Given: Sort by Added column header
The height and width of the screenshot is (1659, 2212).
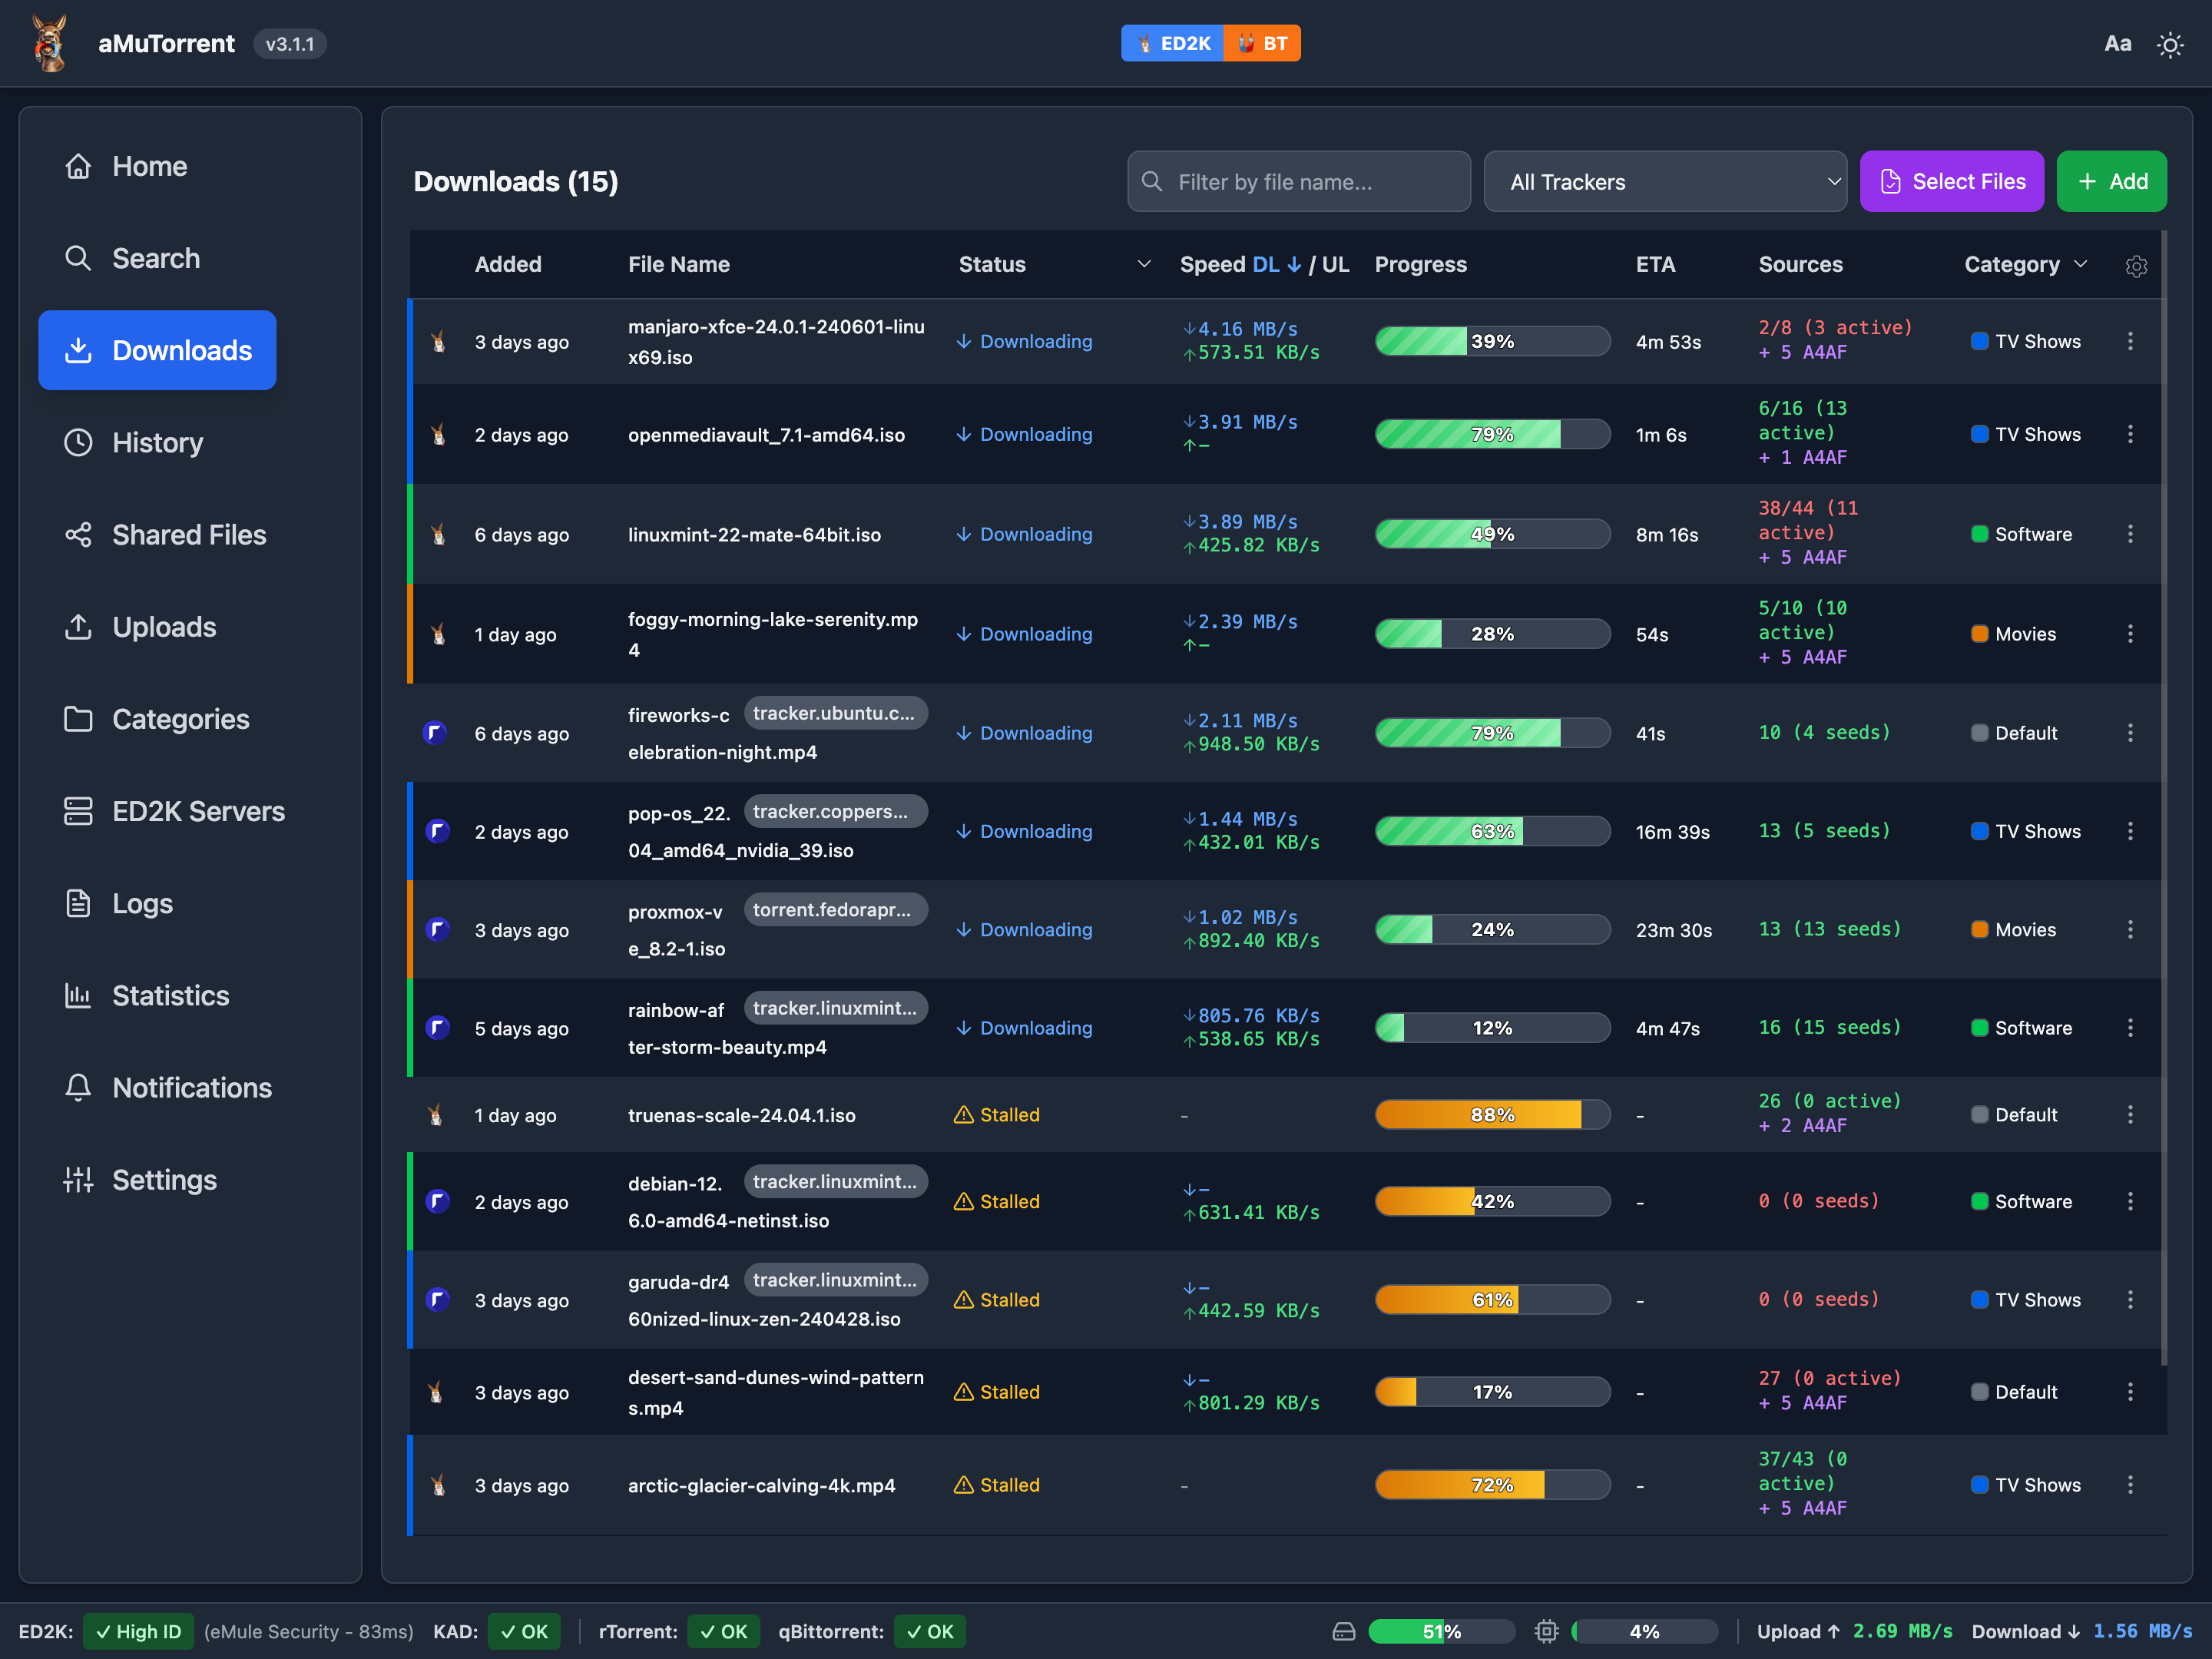Looking at the screenshot, I should 508,265.
